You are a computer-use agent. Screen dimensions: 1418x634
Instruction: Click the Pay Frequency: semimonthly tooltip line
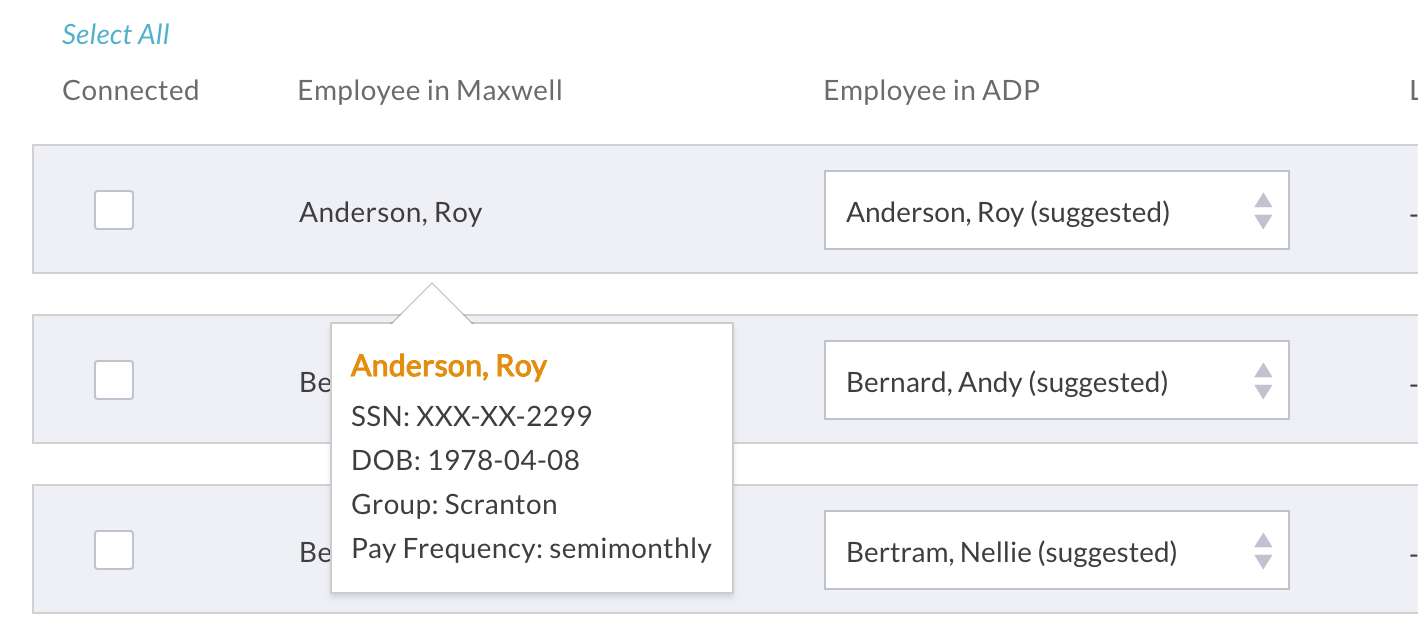530,548
